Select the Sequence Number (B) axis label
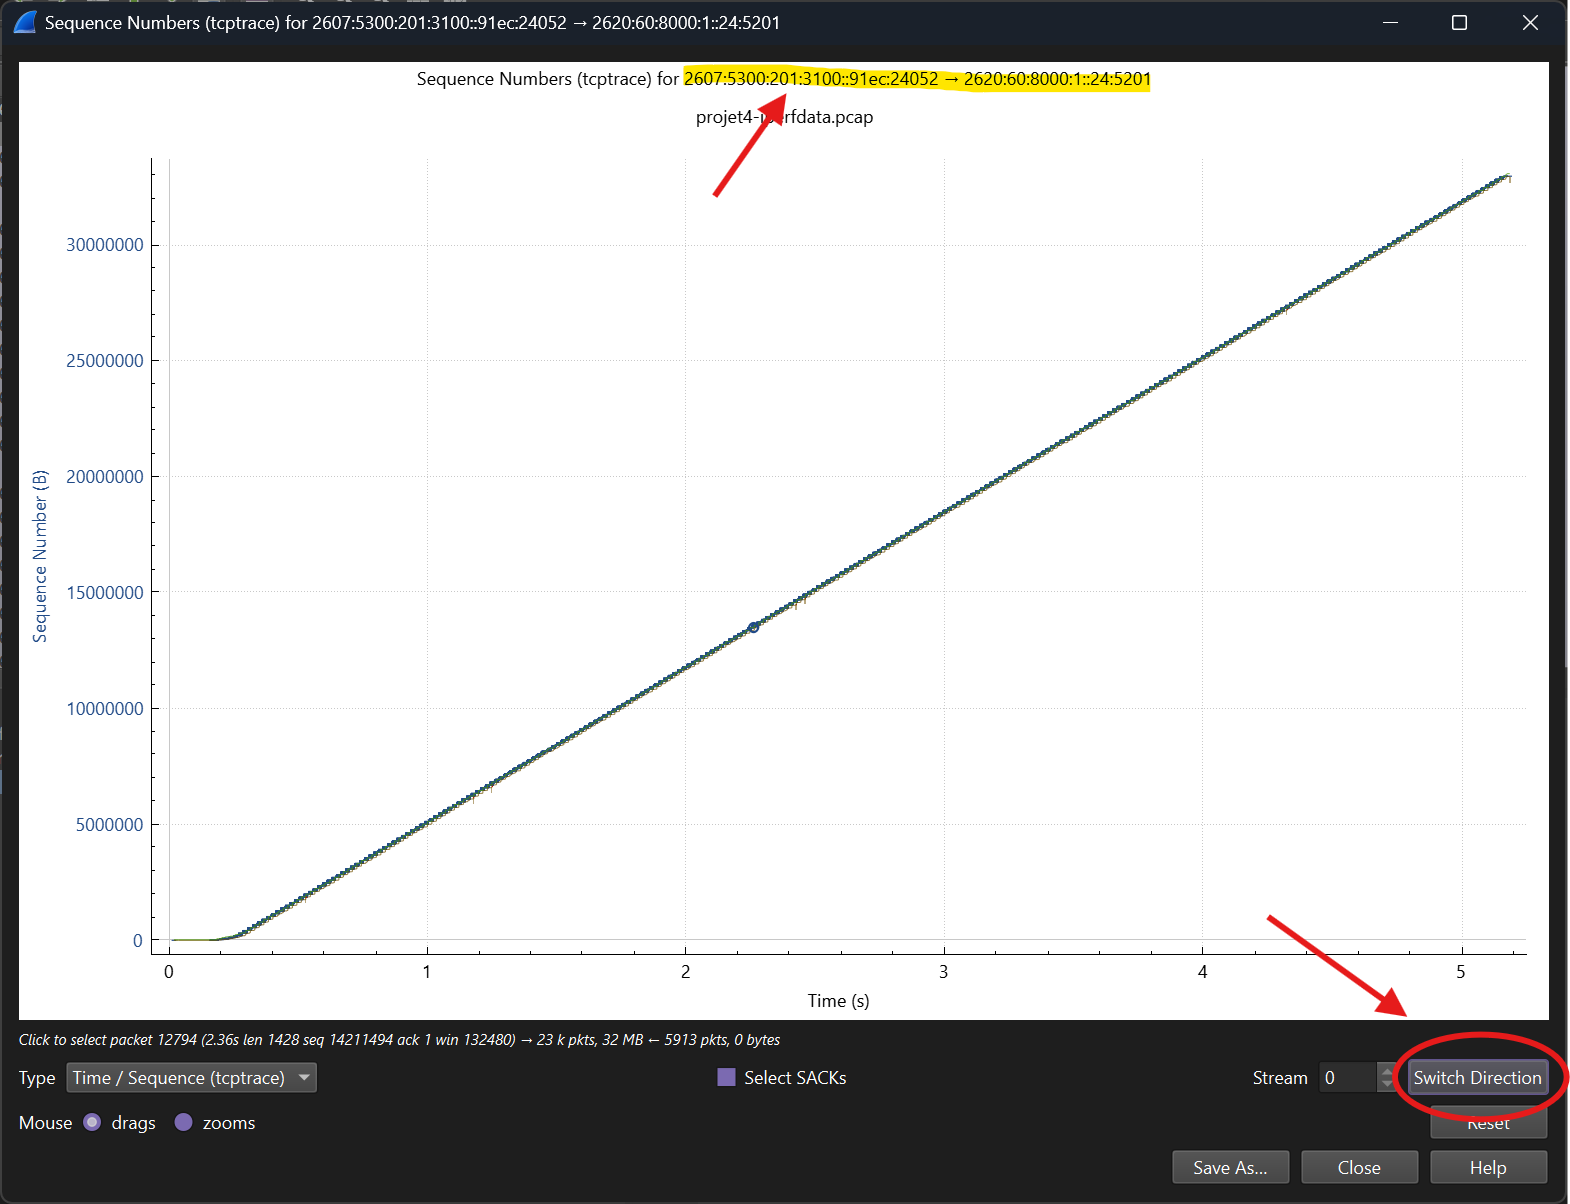This screenshot has height=1204, width=1570. click(x=40, y=556)
